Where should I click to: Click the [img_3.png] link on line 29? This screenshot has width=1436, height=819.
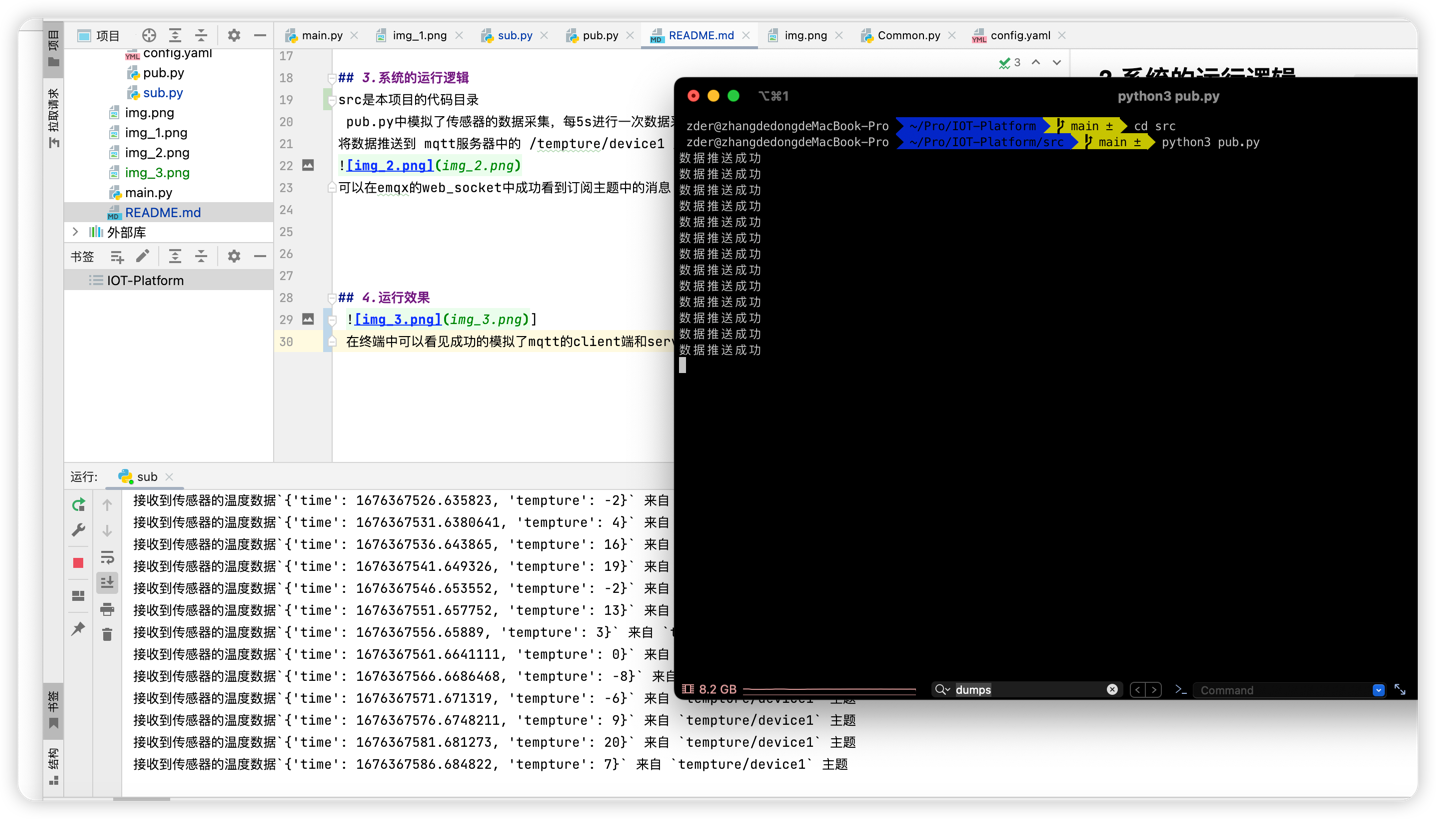click(x=398, y=319)
